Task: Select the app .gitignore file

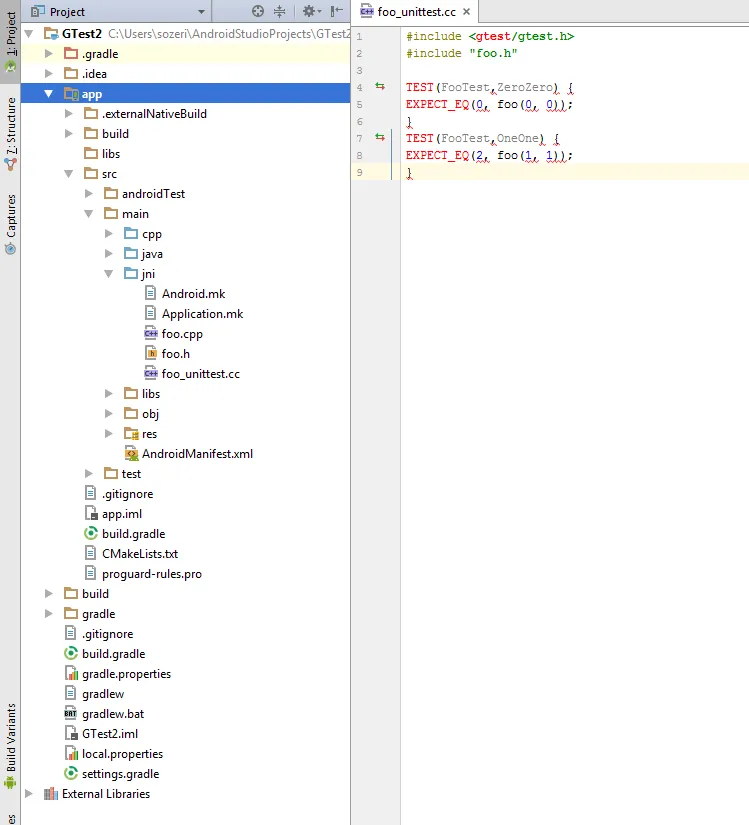Action: tap(128, 494)
